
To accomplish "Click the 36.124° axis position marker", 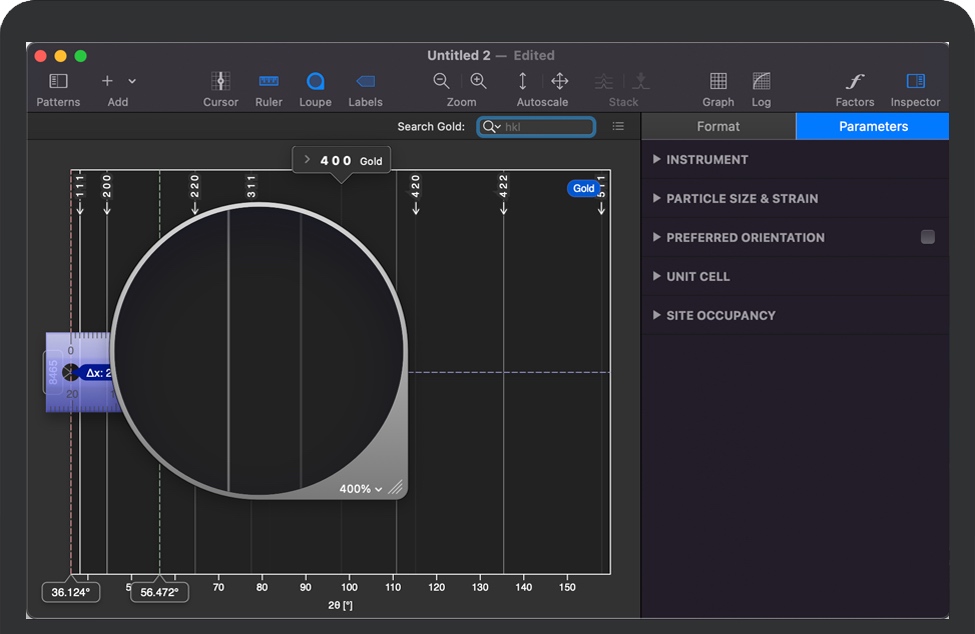I will (71, 592).
